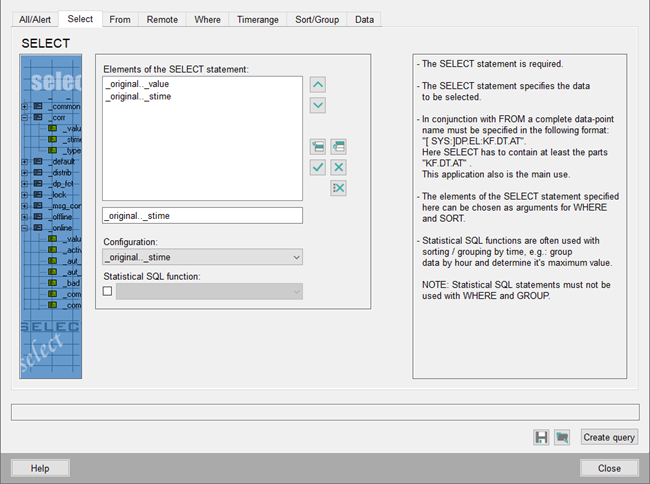Expand the _common tree node
This screenshot has width=650, height=484.
click(25, 106)
